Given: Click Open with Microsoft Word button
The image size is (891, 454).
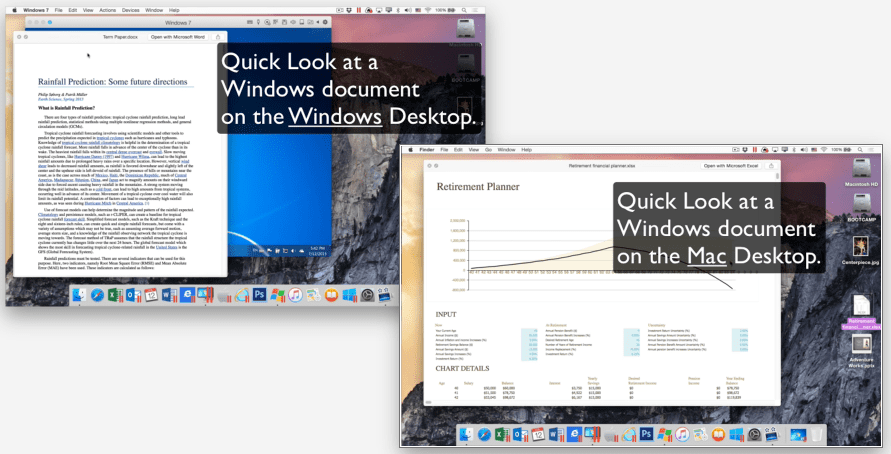Looking at the screenshot, I should pos(177,37).
